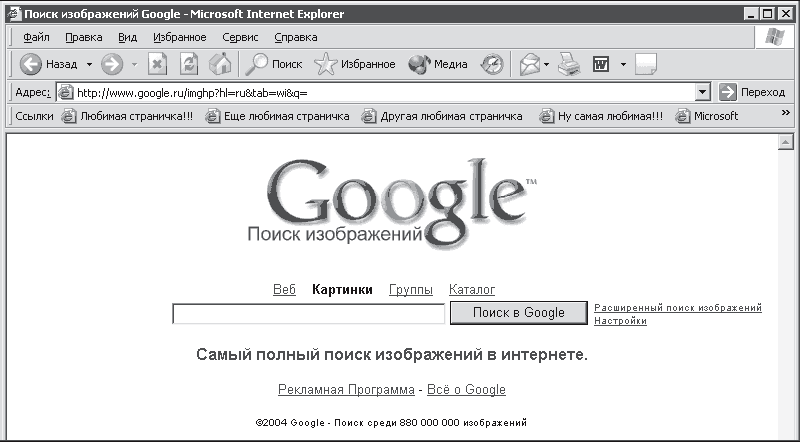The width and height of the screenshot is (800, 442).
Task: Open the Сервис menu
Action: (x=240, y=37)
